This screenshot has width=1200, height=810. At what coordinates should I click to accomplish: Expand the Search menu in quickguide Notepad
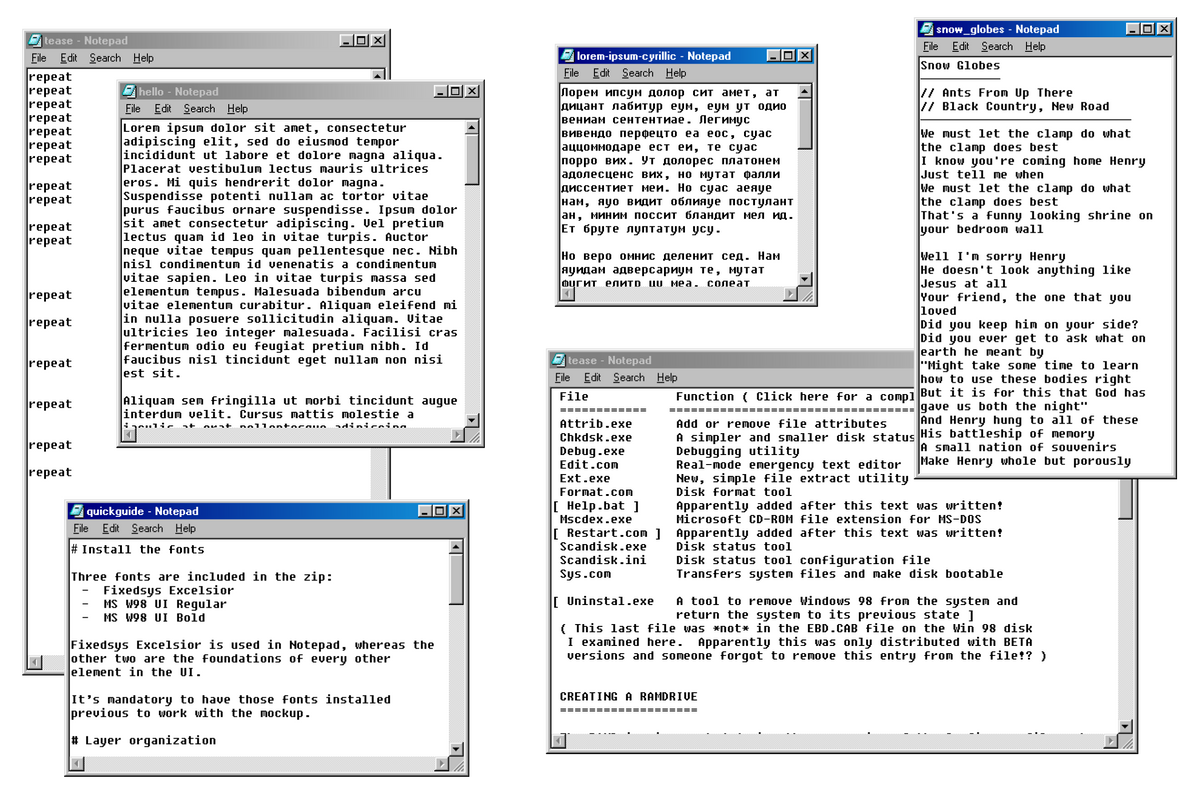pyautogui.click(x=147, y=528)
